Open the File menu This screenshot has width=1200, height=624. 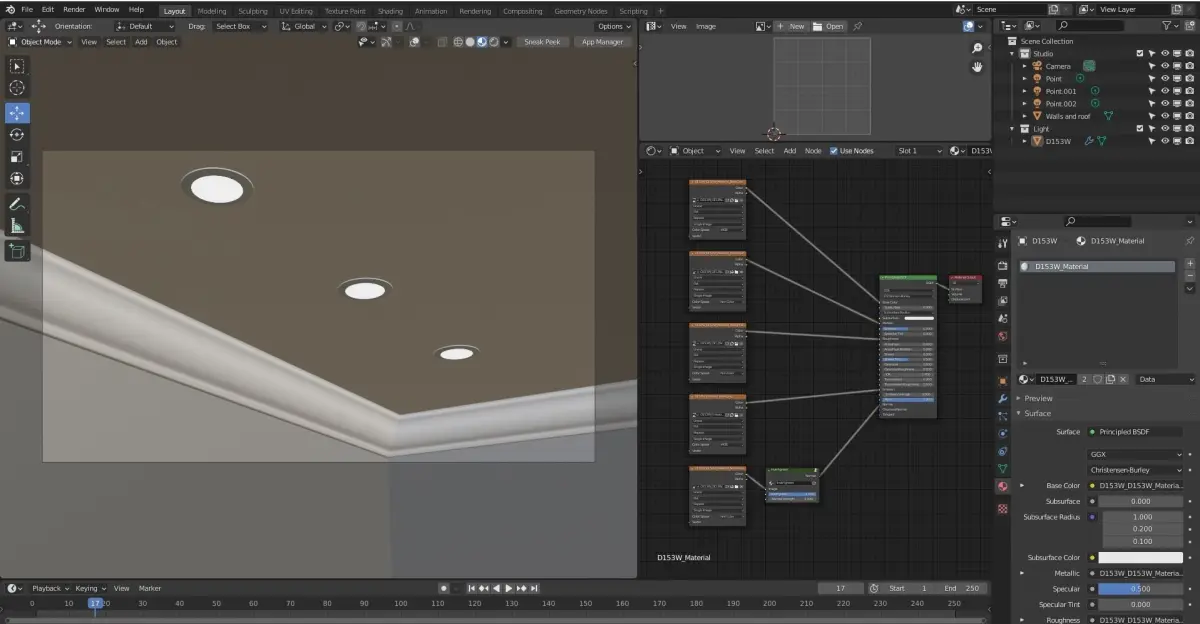click(27, 9)
